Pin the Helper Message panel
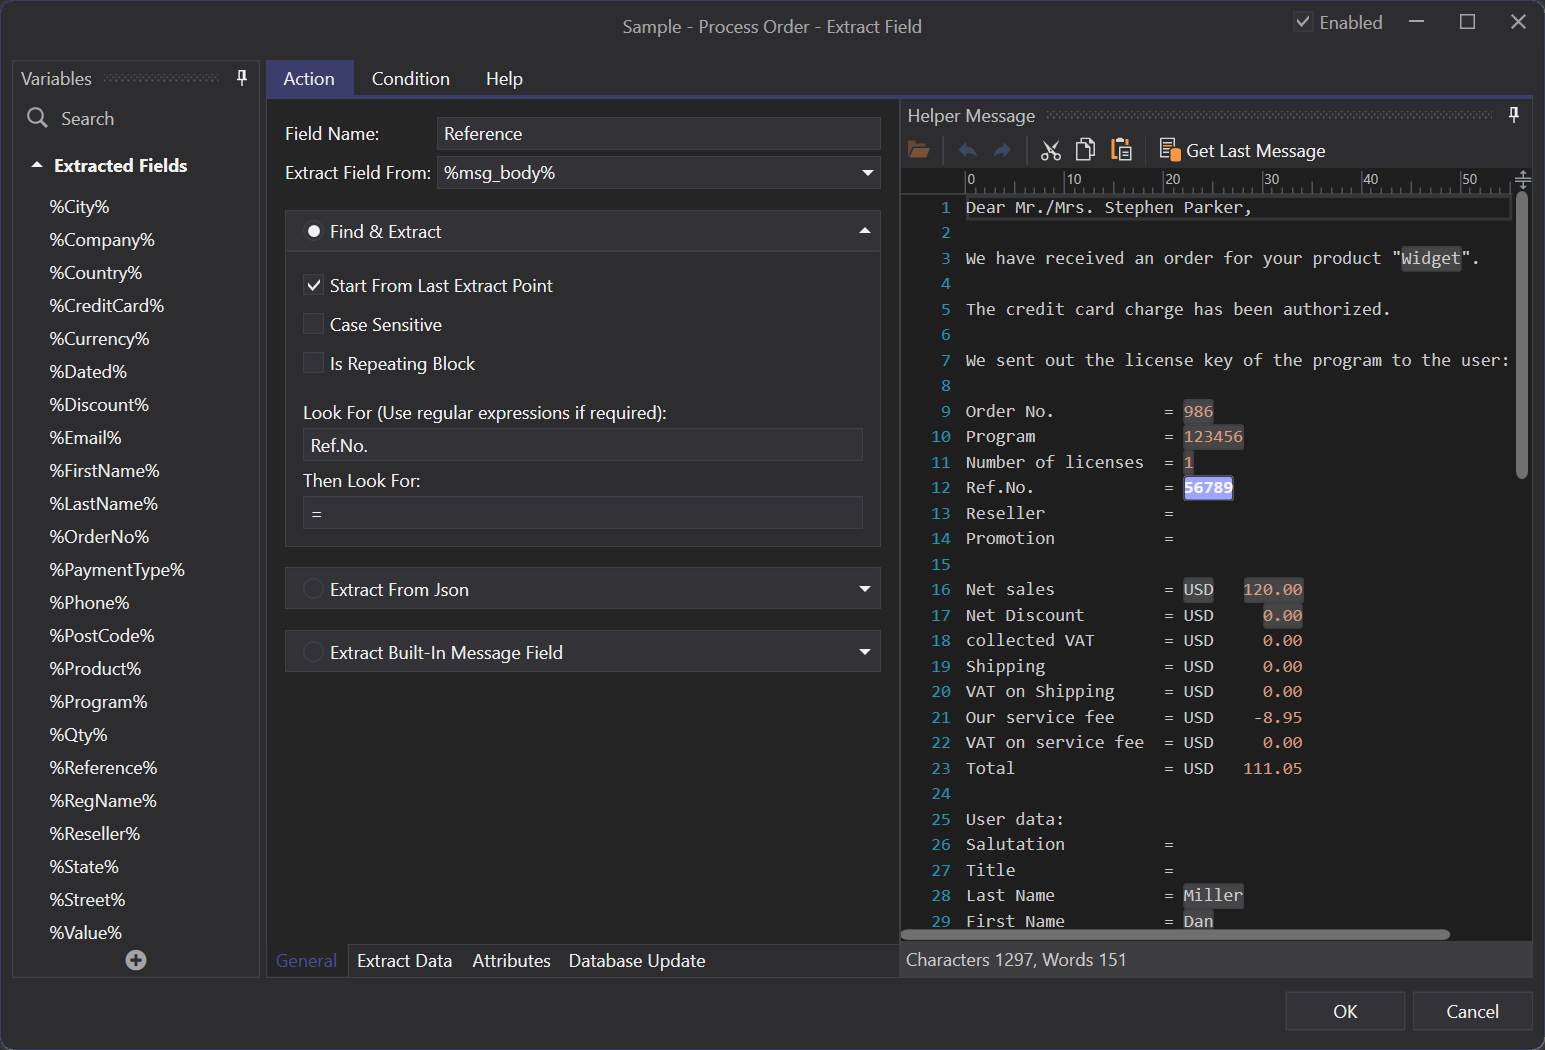1545x1050 pixels. [x=1514, y=116]
